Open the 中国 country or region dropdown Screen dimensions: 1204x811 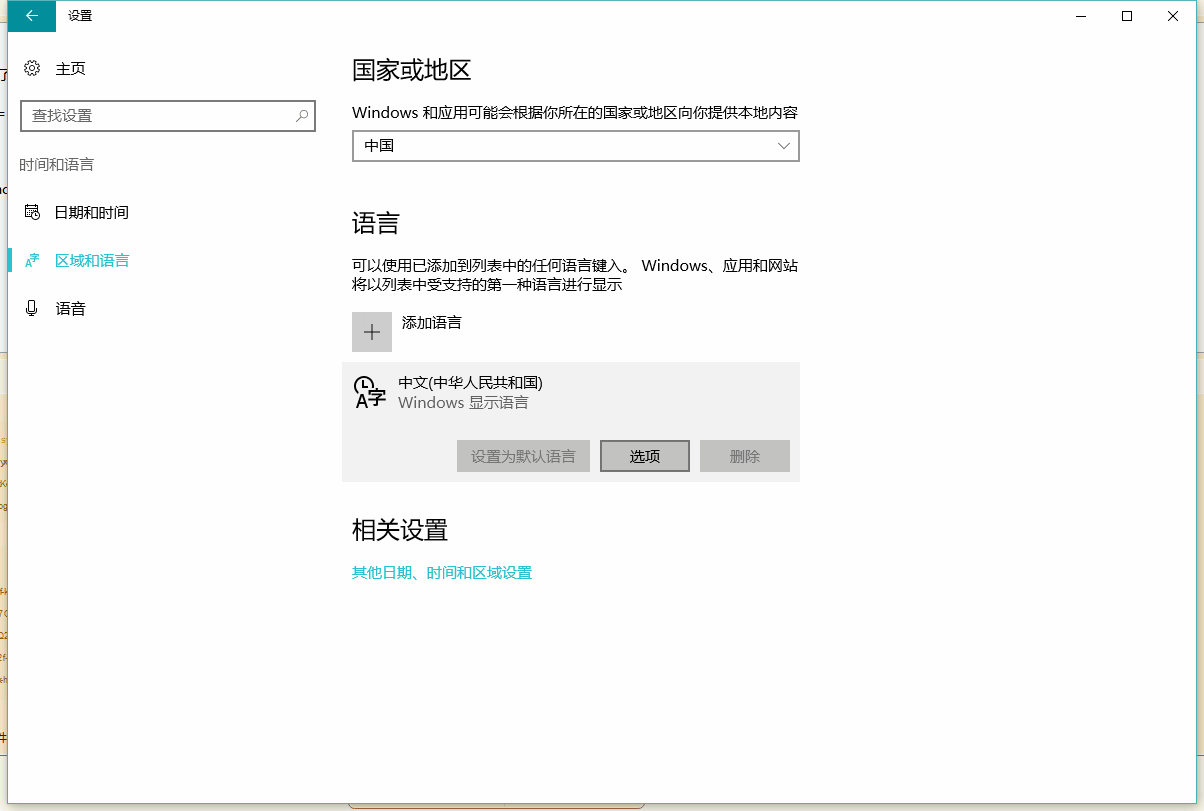[575, 146]
